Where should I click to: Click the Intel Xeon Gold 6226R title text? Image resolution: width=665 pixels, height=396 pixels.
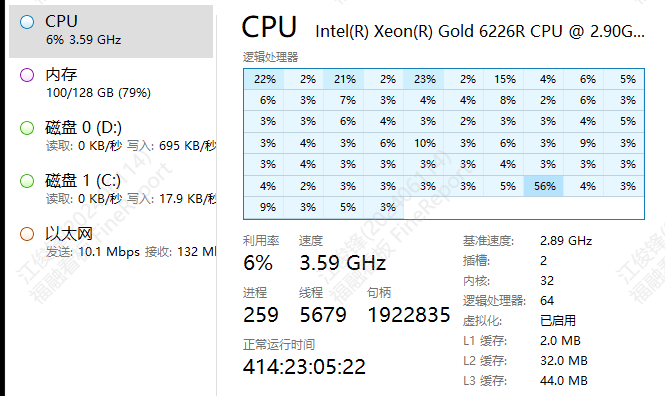pyautogui.click(x=480, y=31)
